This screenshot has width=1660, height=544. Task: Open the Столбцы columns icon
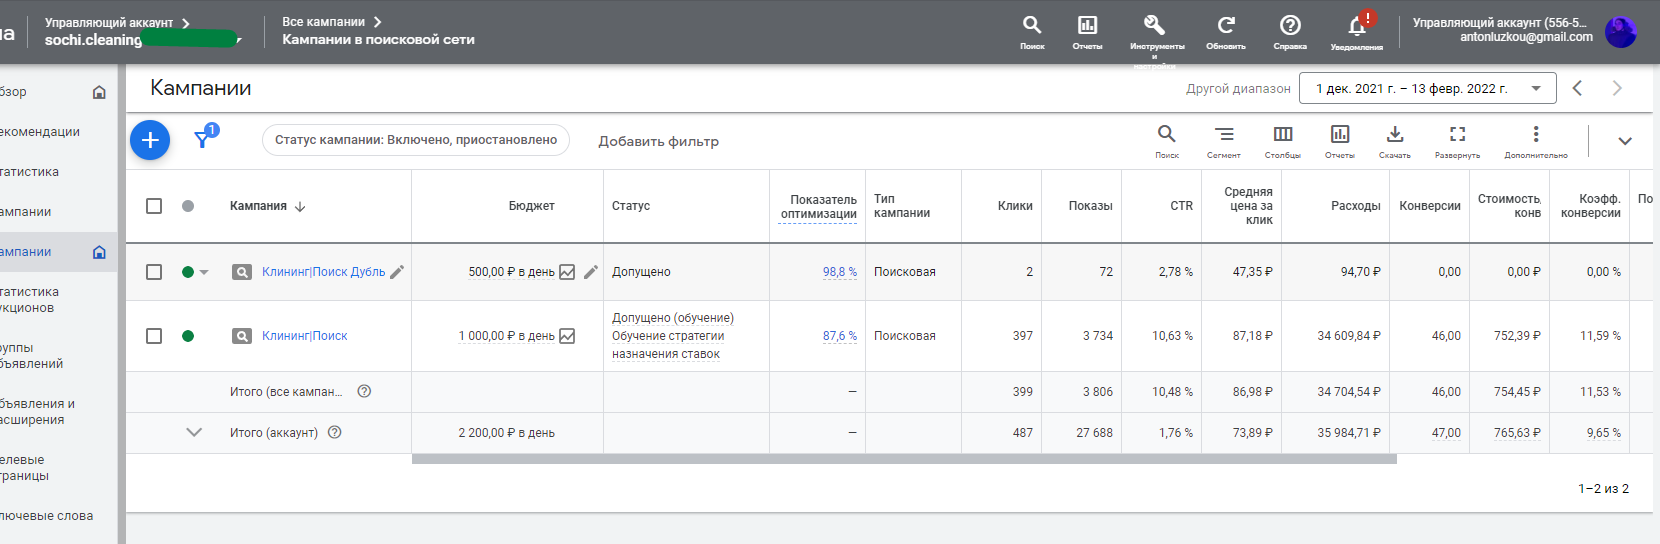pyautogui.click(x=1283, y=134)
